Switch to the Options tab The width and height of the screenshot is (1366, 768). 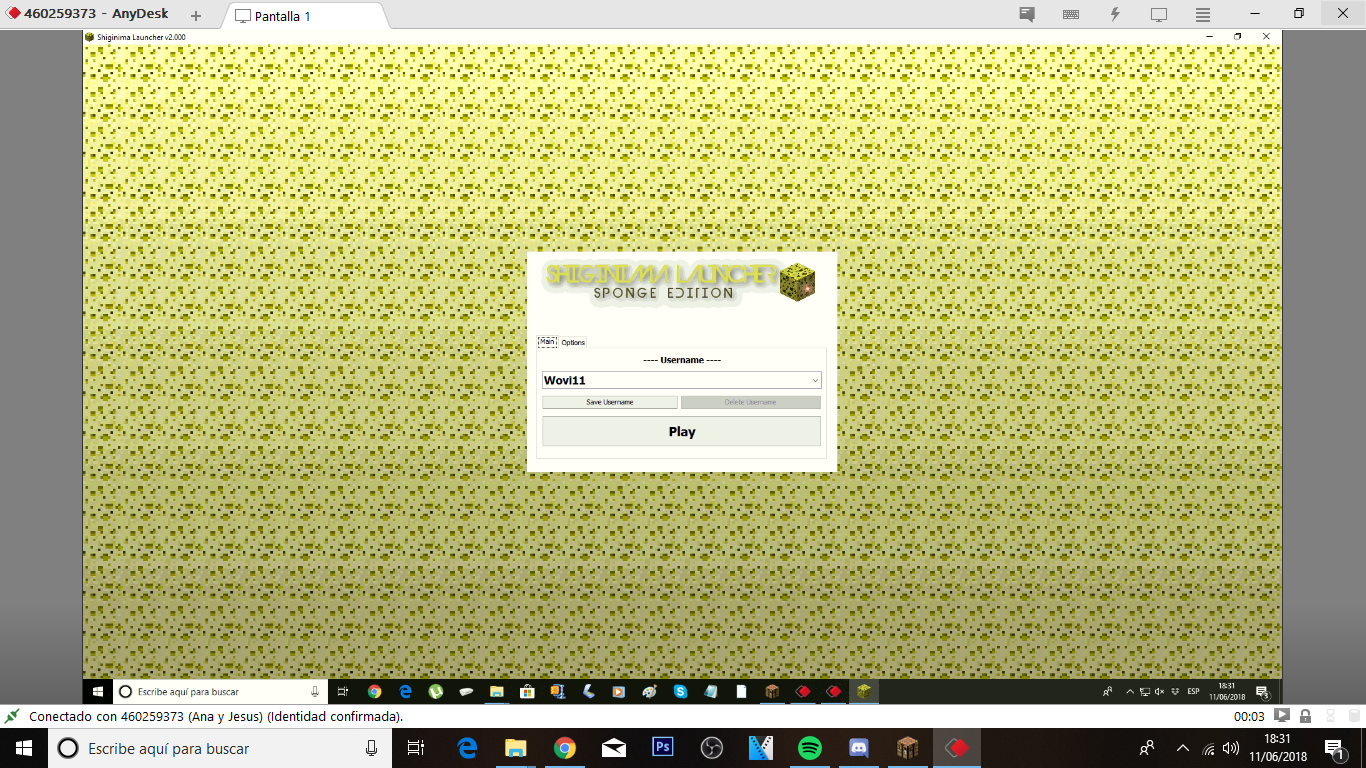[573, 342]
